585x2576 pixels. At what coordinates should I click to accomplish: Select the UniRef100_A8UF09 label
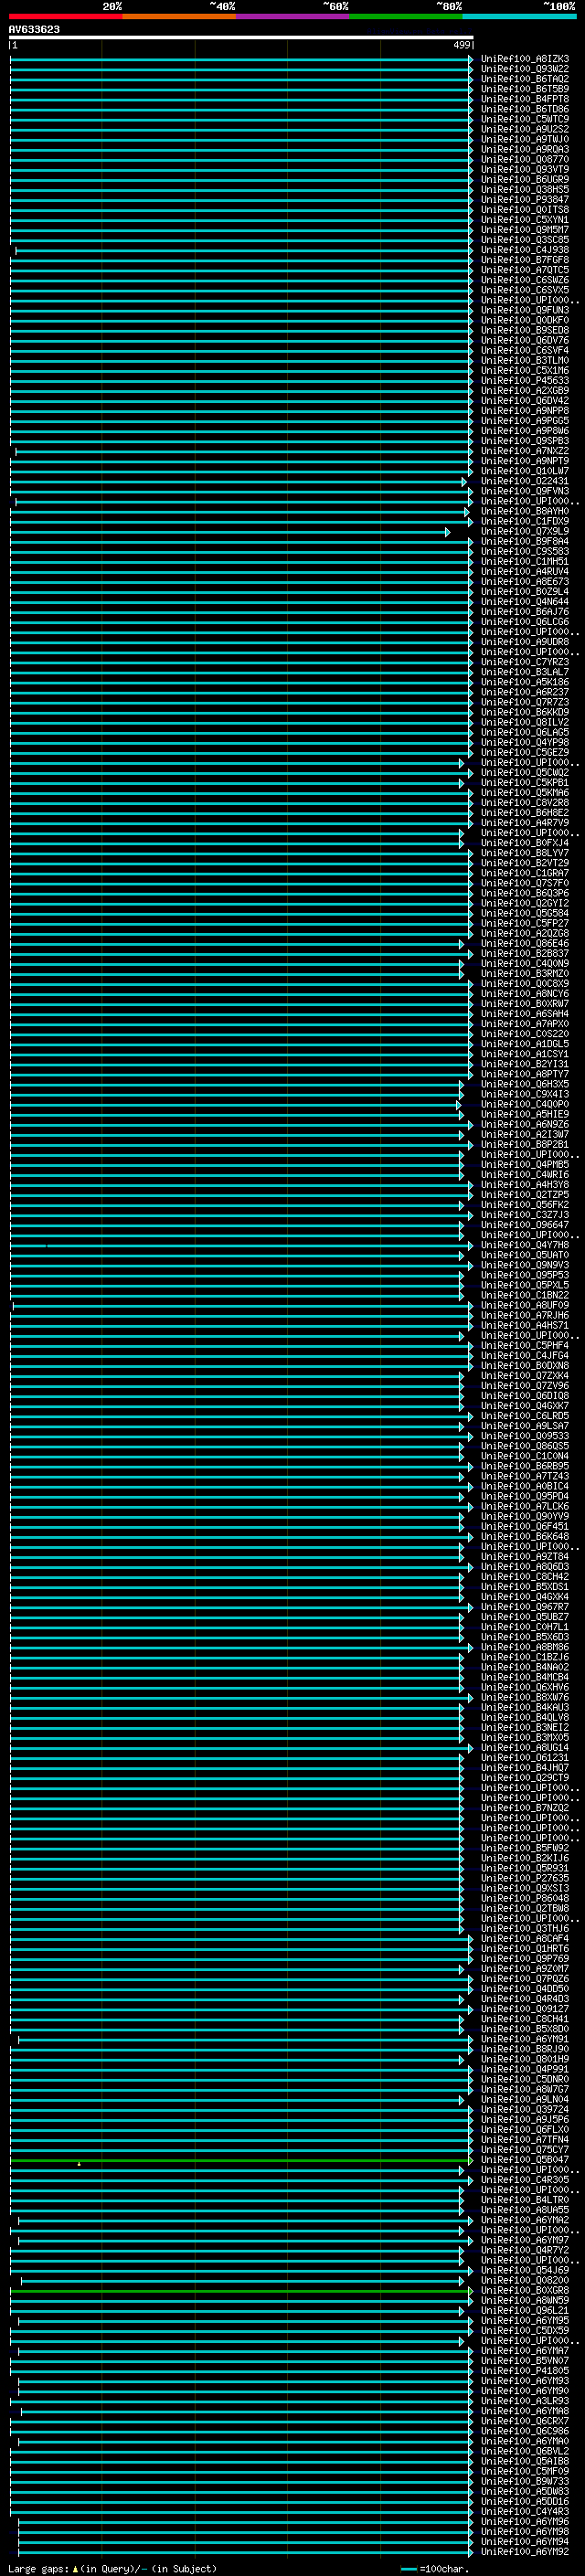click(525, 1306)
